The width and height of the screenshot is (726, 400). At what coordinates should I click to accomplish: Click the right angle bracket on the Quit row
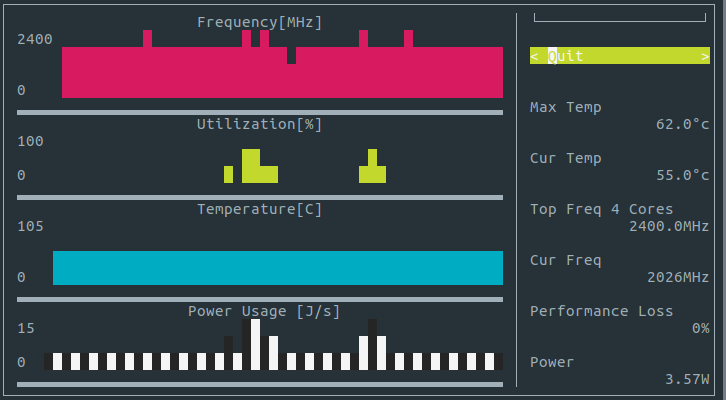click(706, 56)
